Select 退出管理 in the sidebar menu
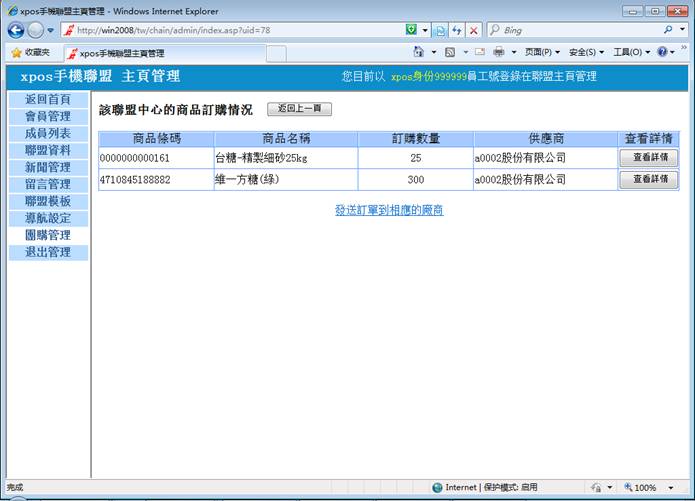This screenshot has height=501, width=695. [48, 253]
